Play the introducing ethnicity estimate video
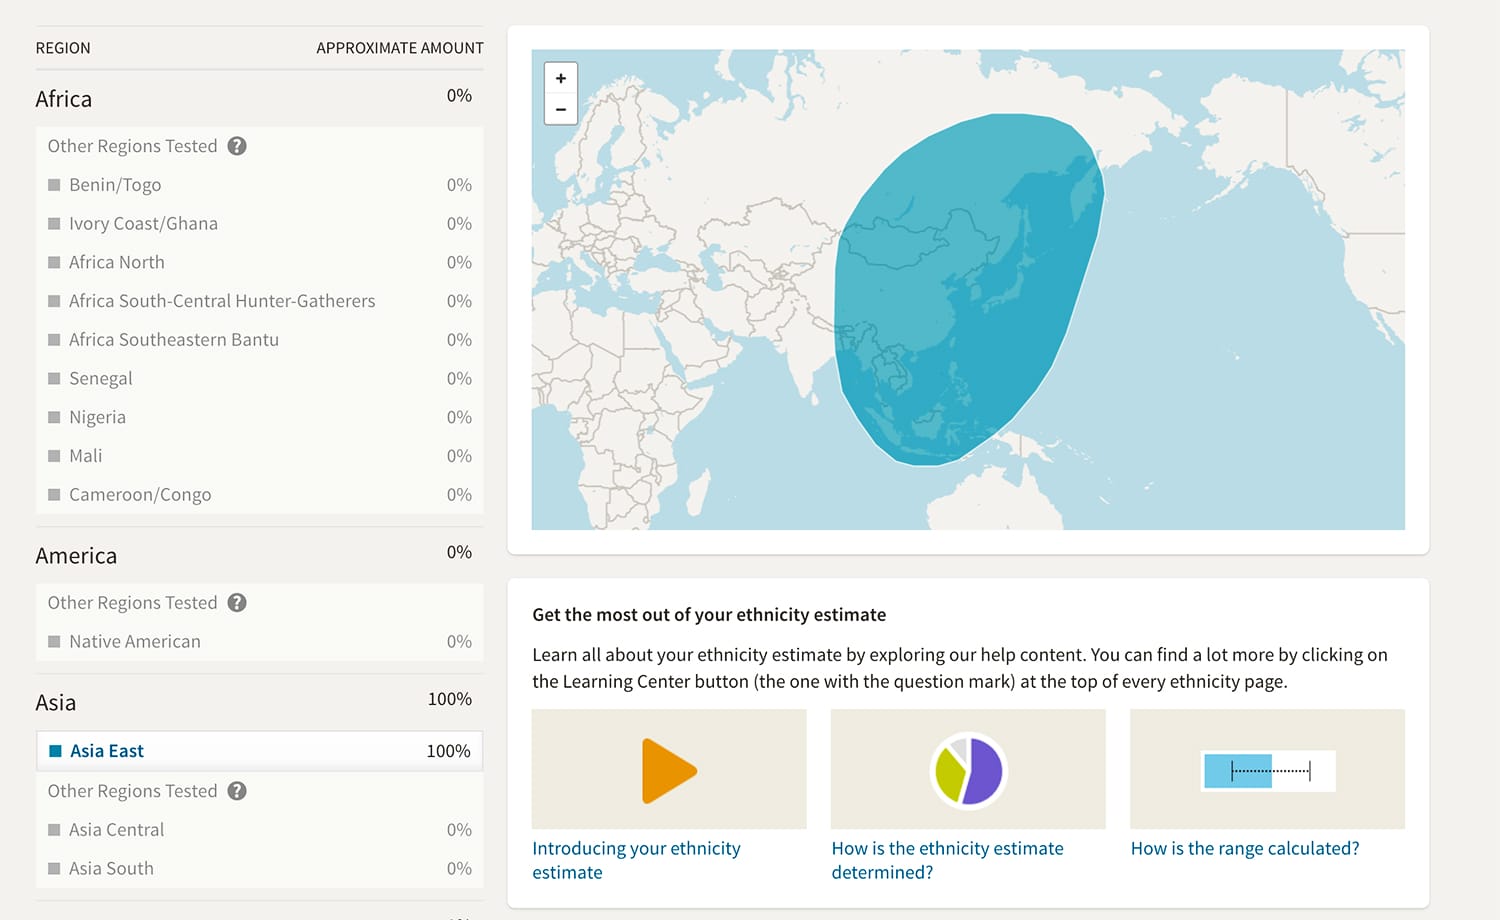The image size is (1500, 920). (669, 770)
